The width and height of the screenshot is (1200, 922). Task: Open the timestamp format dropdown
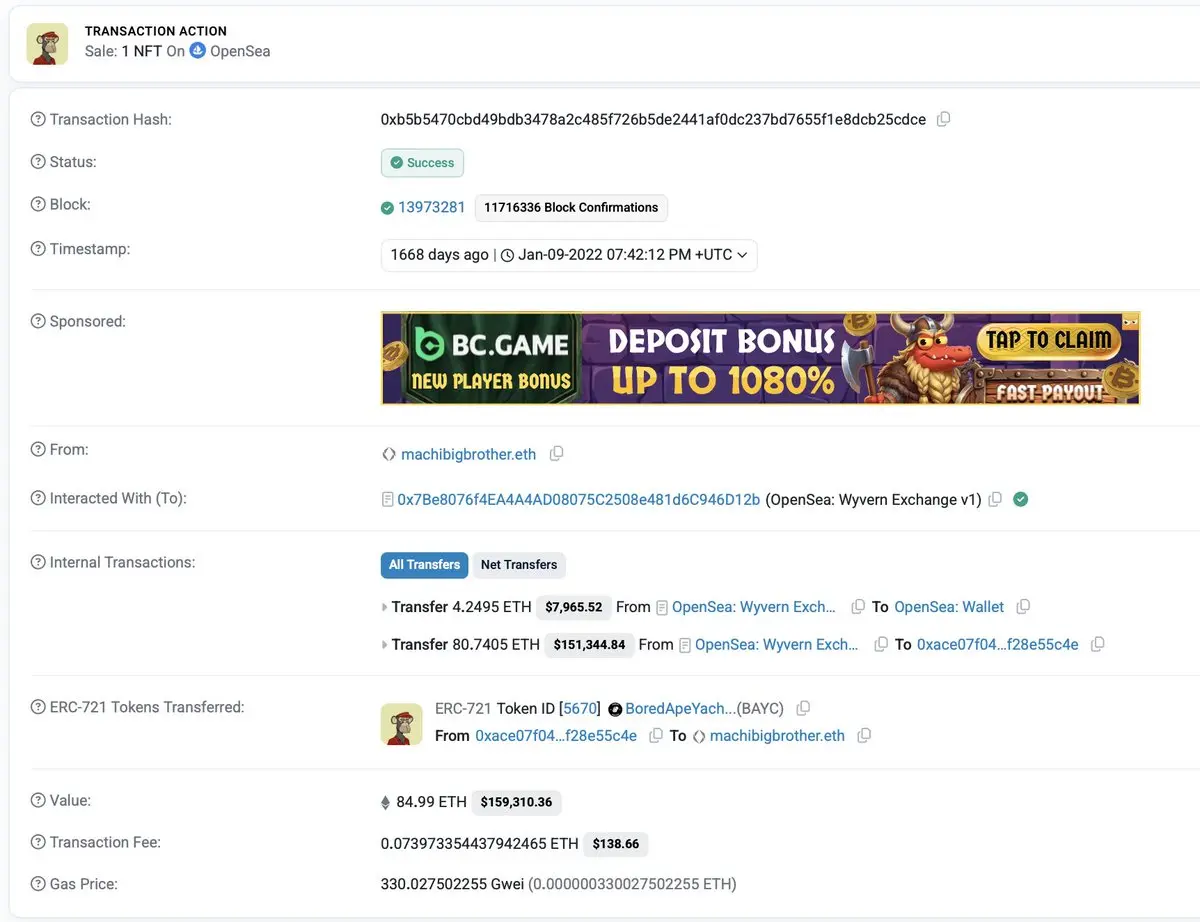tap(569, 255)
